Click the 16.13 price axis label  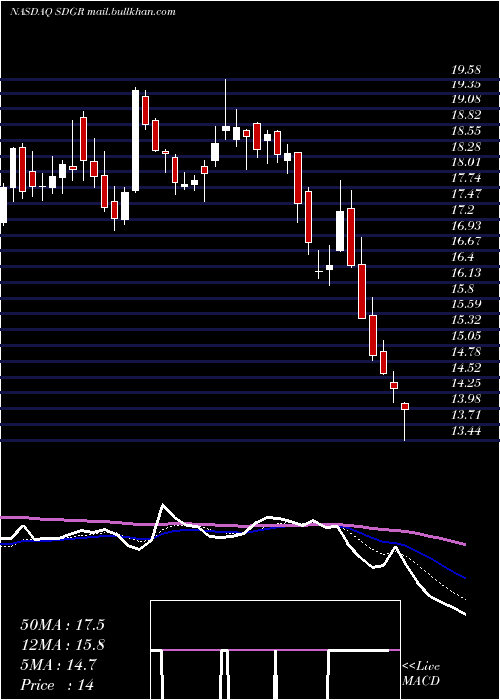(x=465, y=273)
